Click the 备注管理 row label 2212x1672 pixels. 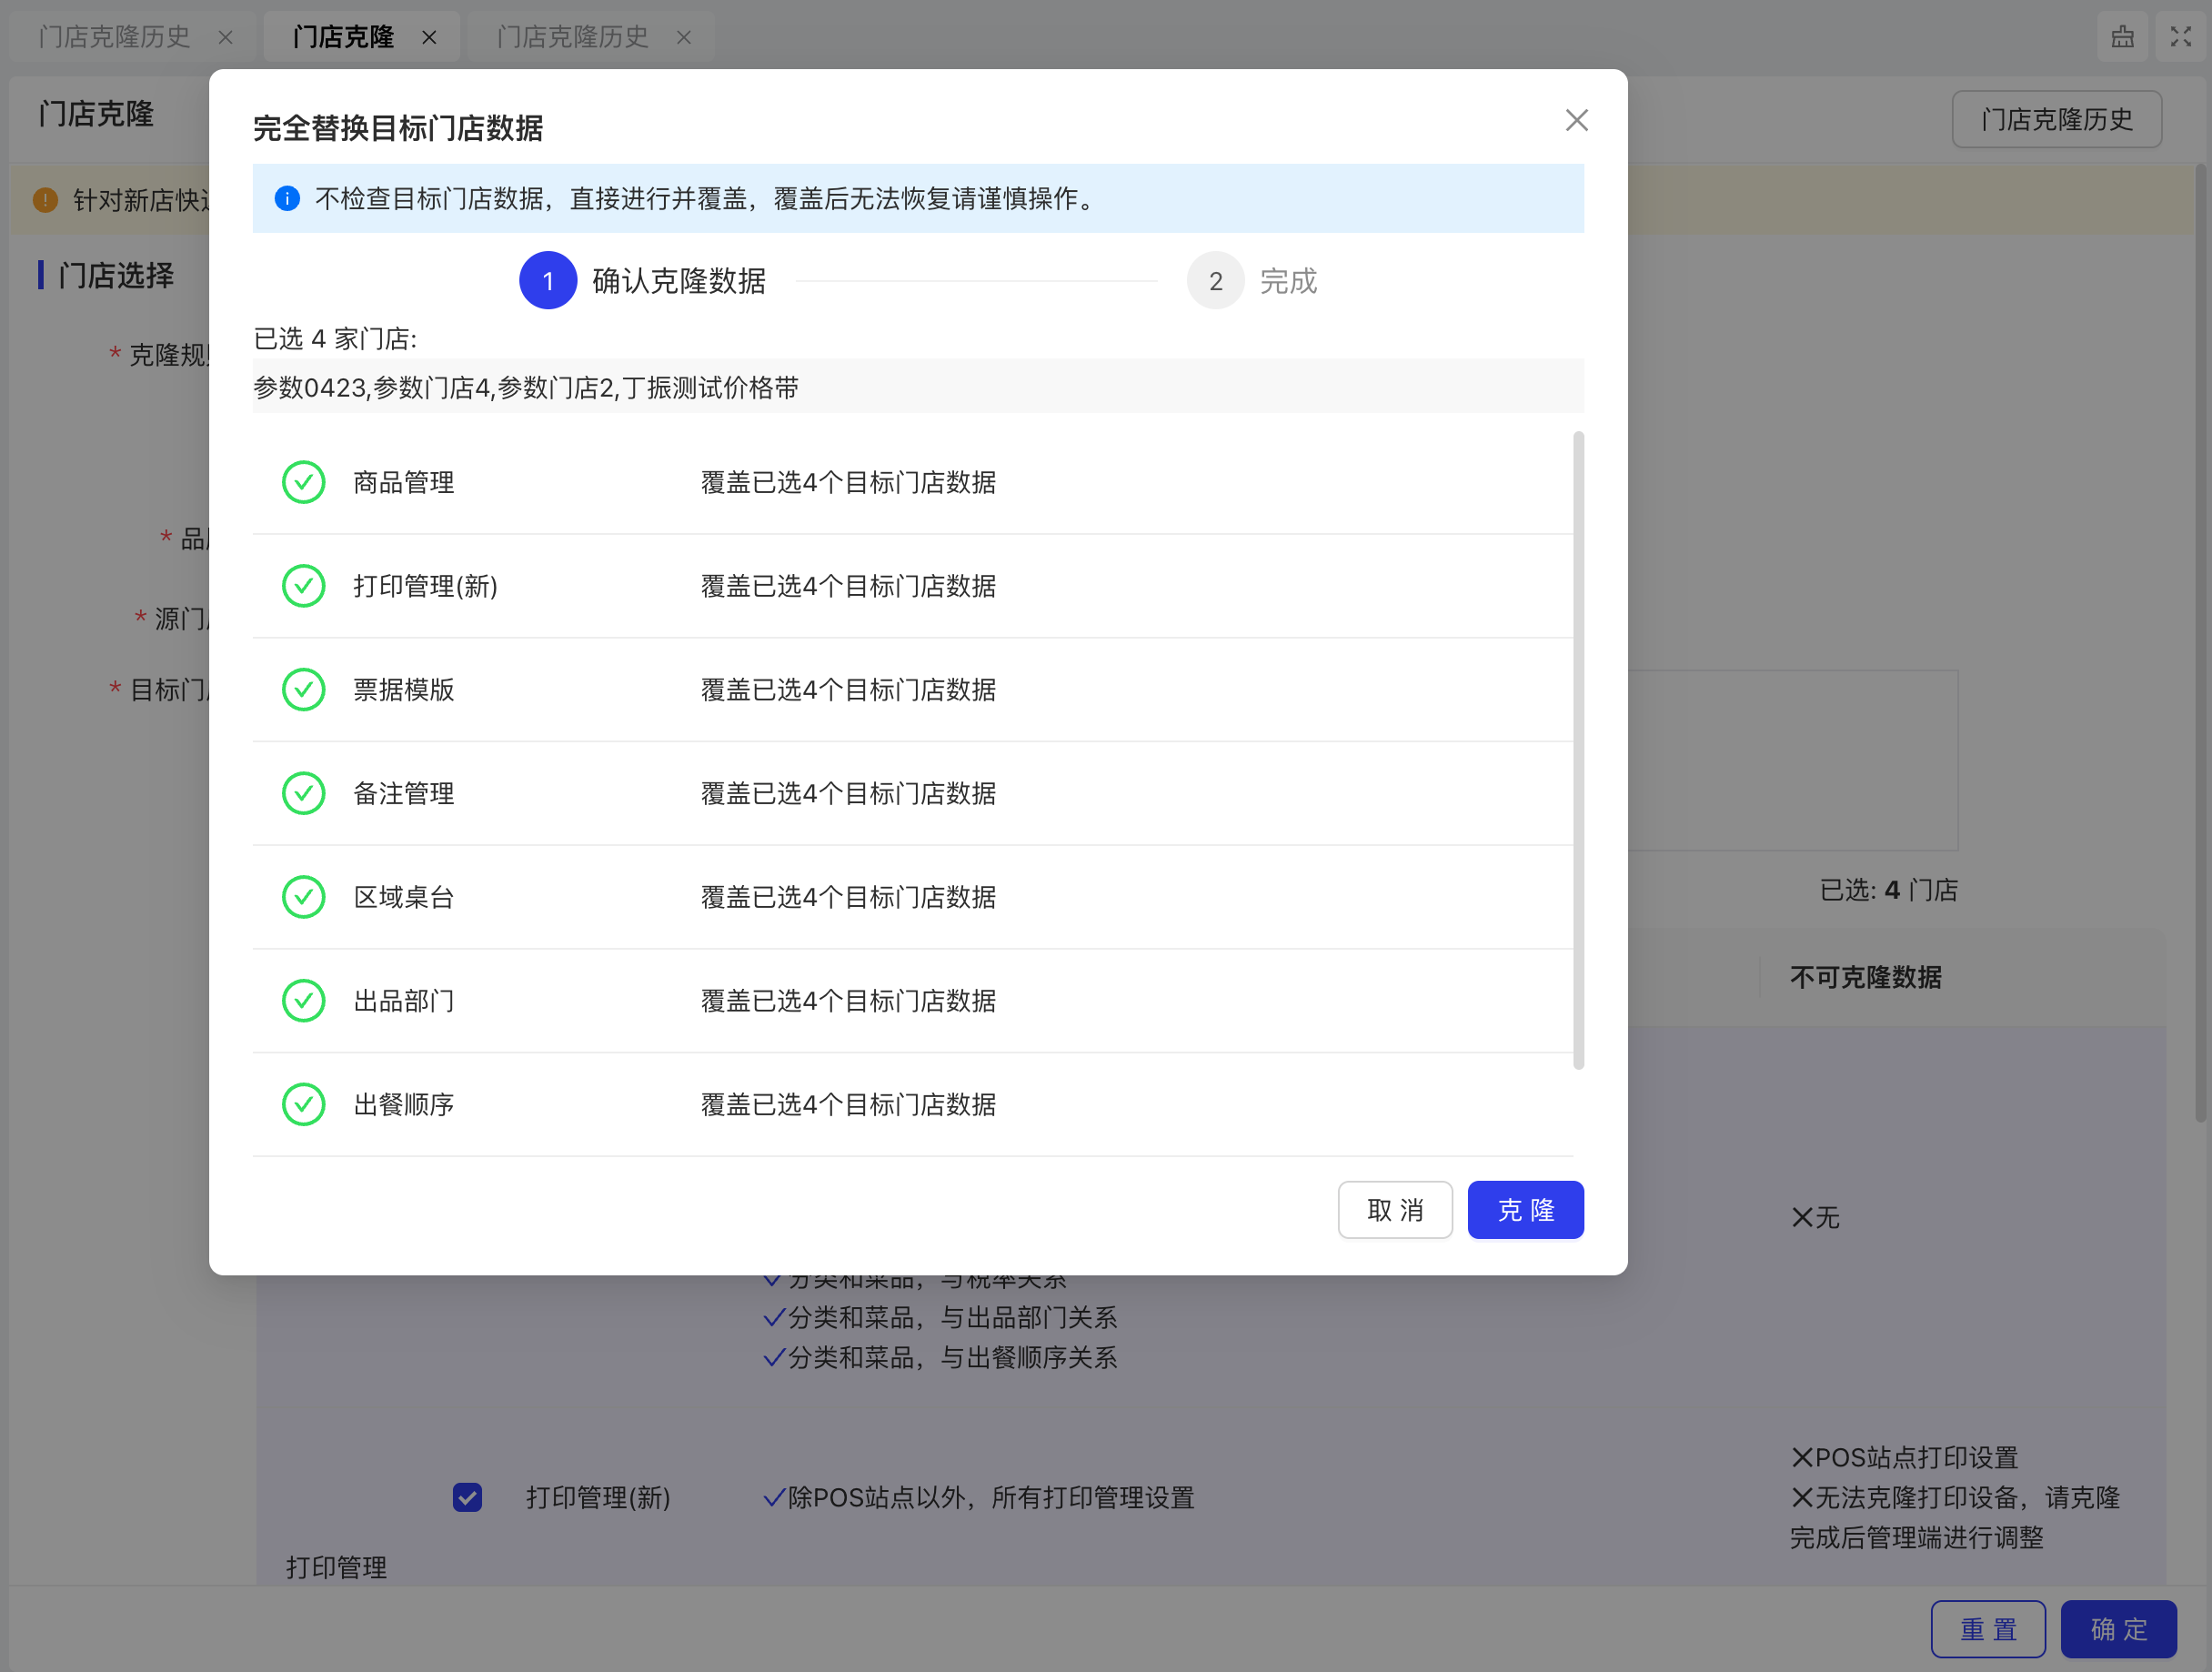(x=404, y=793)
